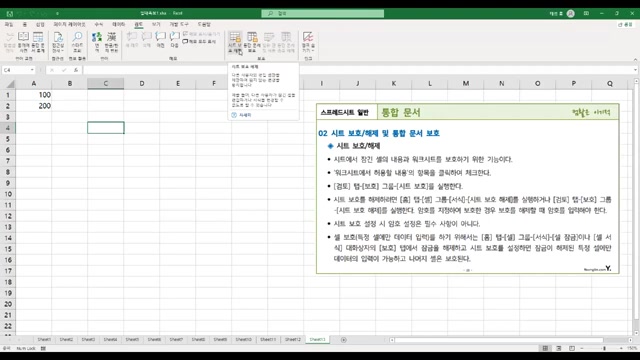Switch to Normal view in status bar
The width and height of the screenshot is (640, 360).
pyautogui.click(x=545, y=348)
